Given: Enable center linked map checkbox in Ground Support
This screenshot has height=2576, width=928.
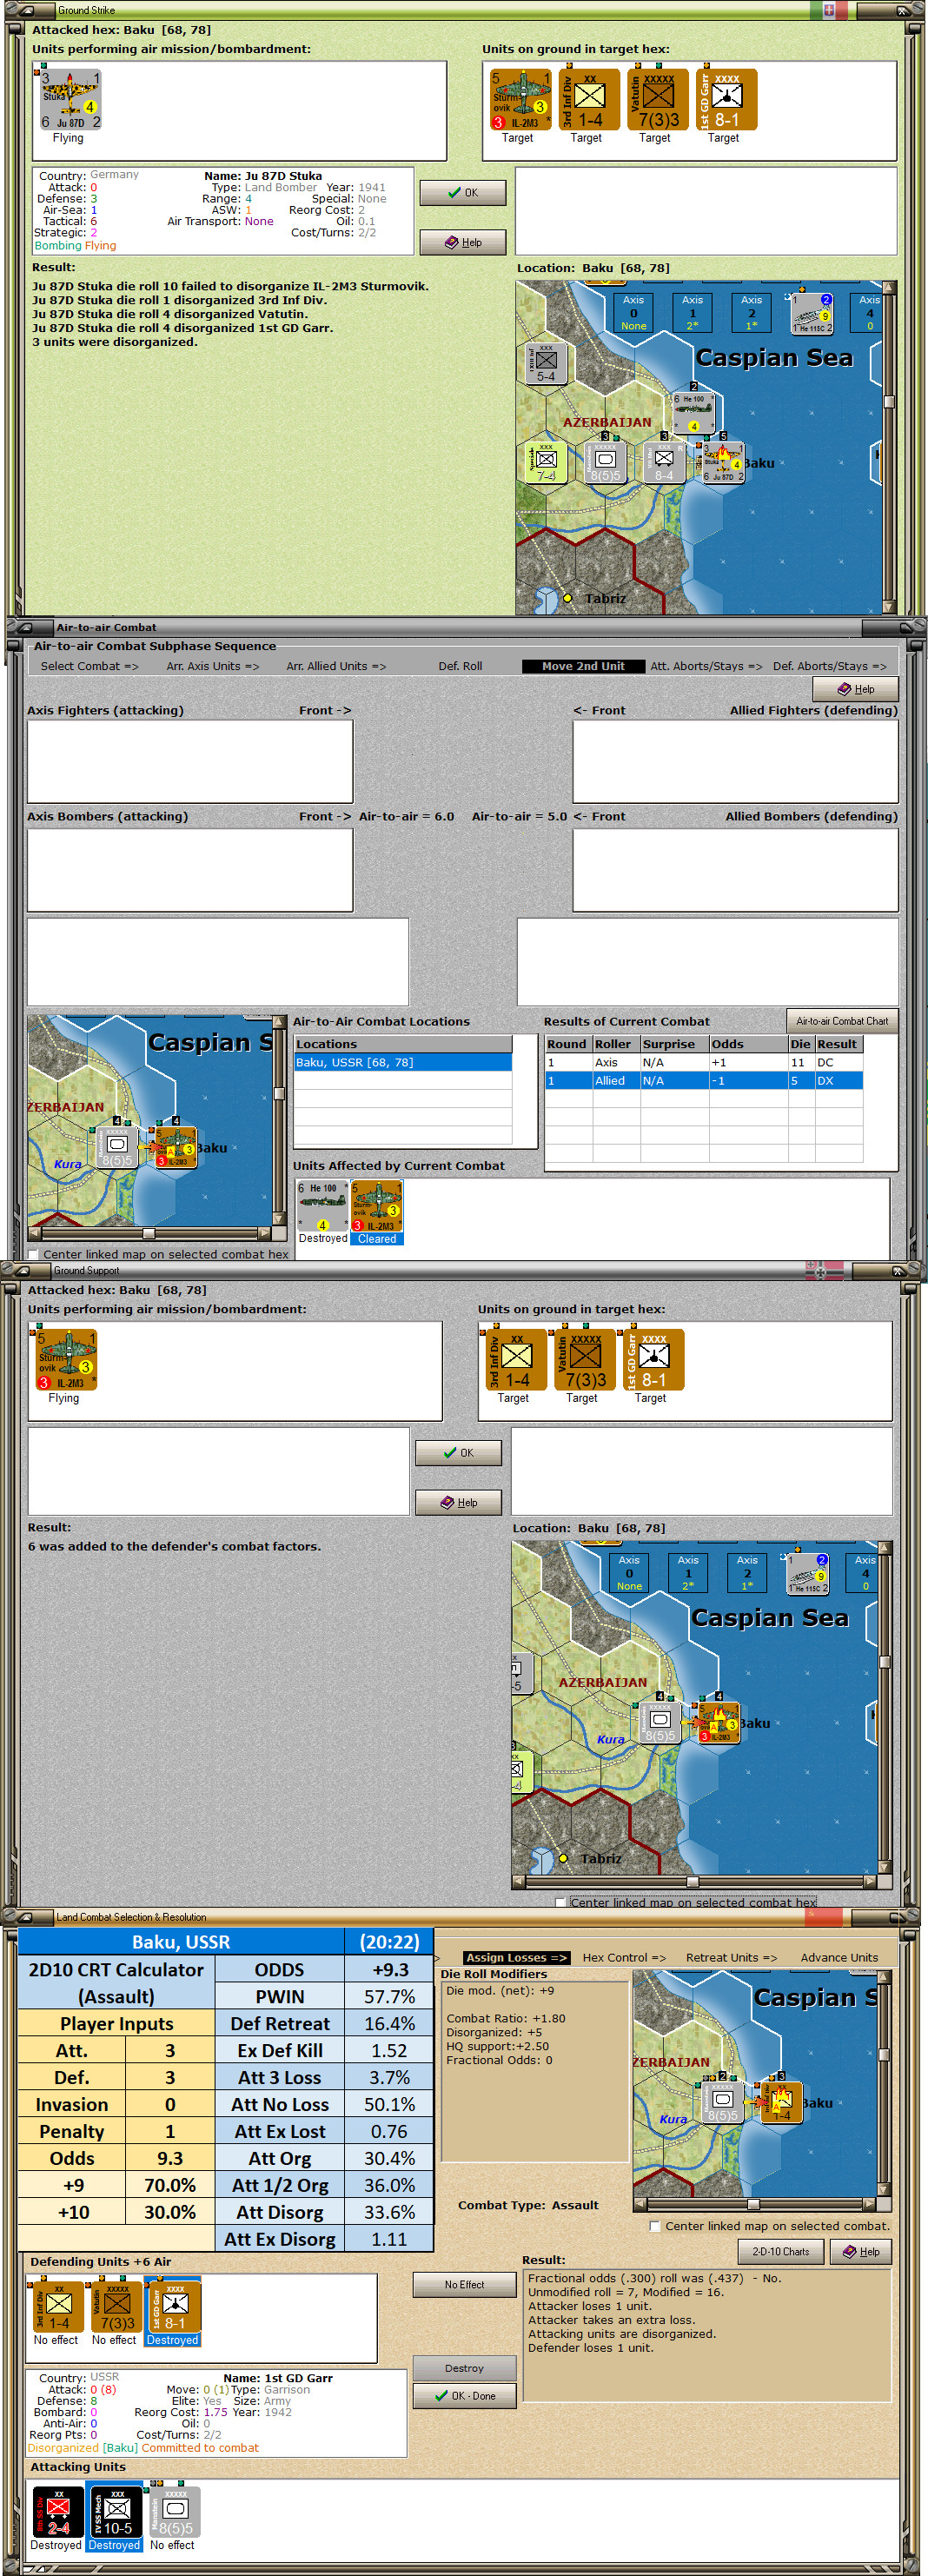Looking at the screenshot, I should pos(560,1902).
